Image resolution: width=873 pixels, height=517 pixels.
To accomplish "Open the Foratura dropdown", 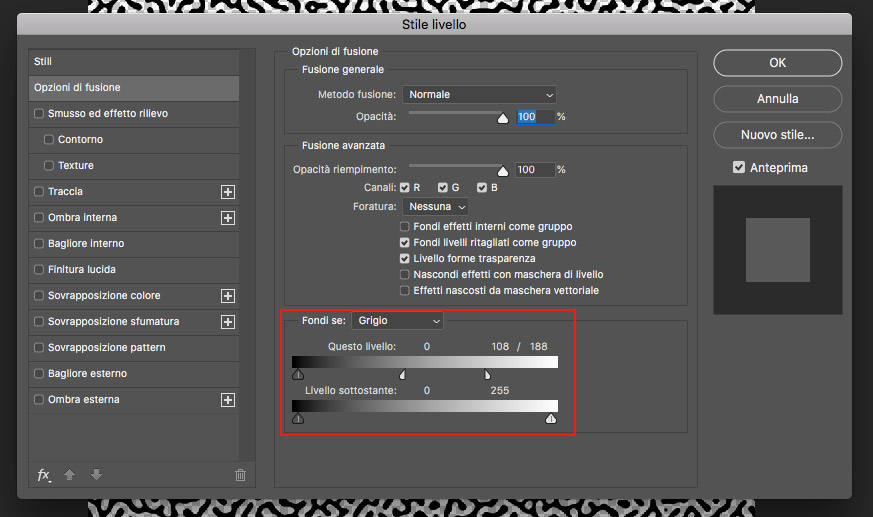I will point(435,207).
